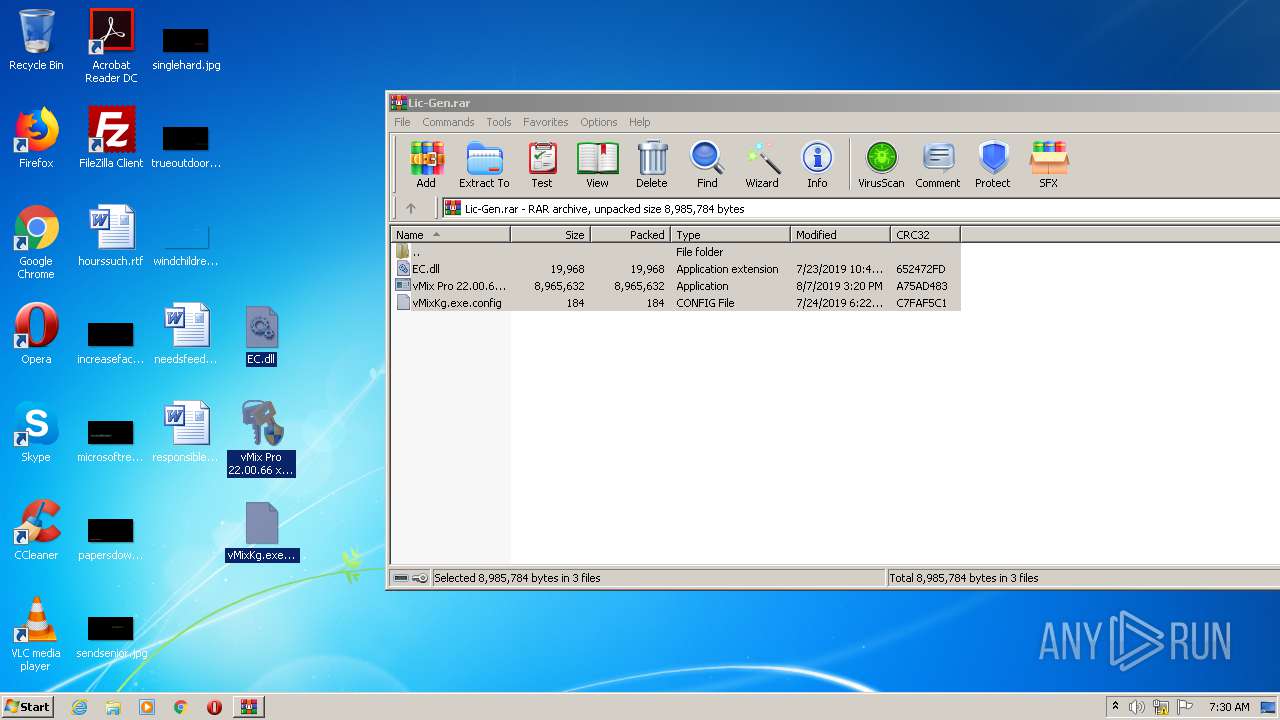Show hidden tray icons arrow

click(1115, 707)
